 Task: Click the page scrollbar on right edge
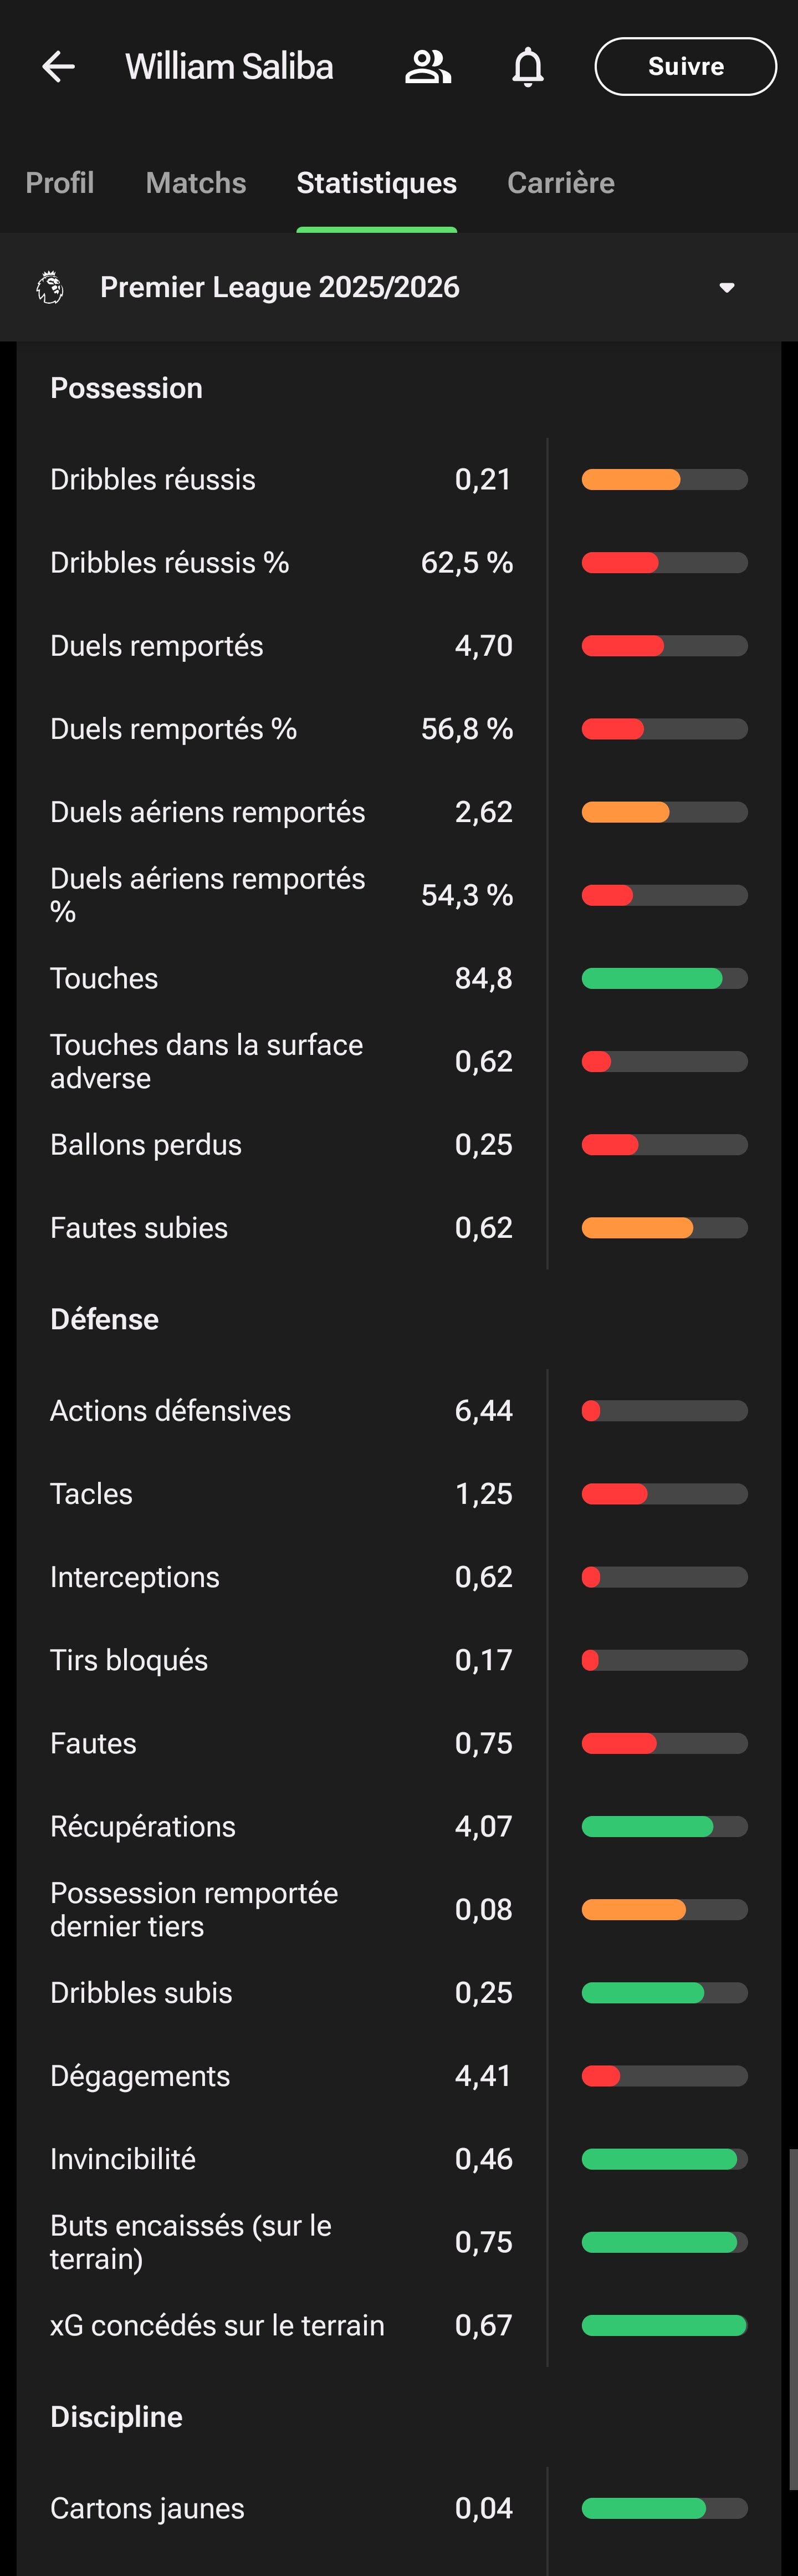(793, 2320)
